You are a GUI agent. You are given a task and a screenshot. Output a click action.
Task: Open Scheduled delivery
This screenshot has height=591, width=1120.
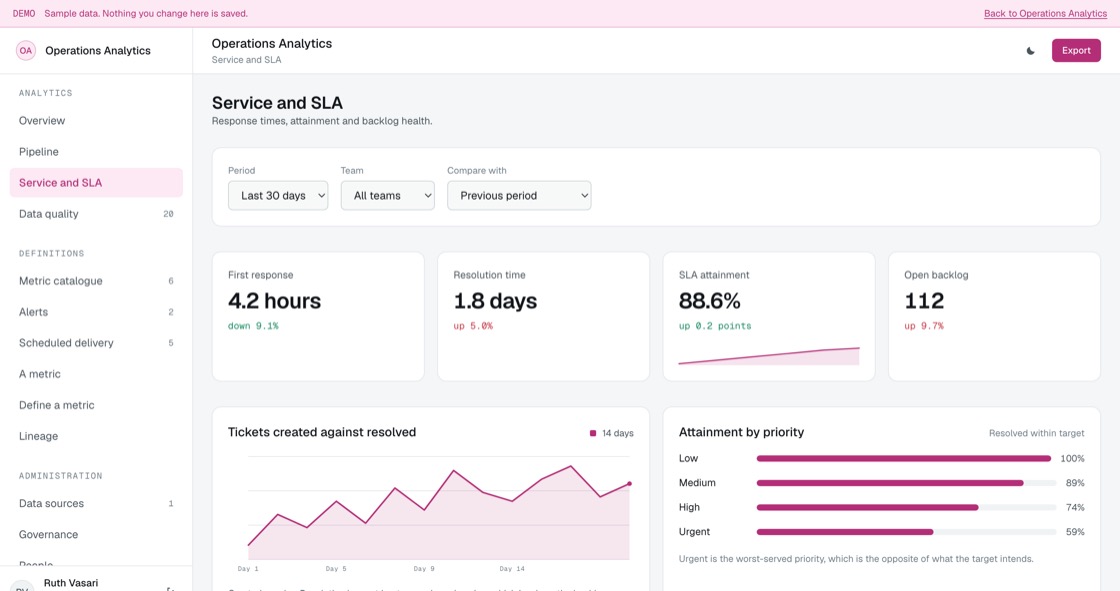96,343
